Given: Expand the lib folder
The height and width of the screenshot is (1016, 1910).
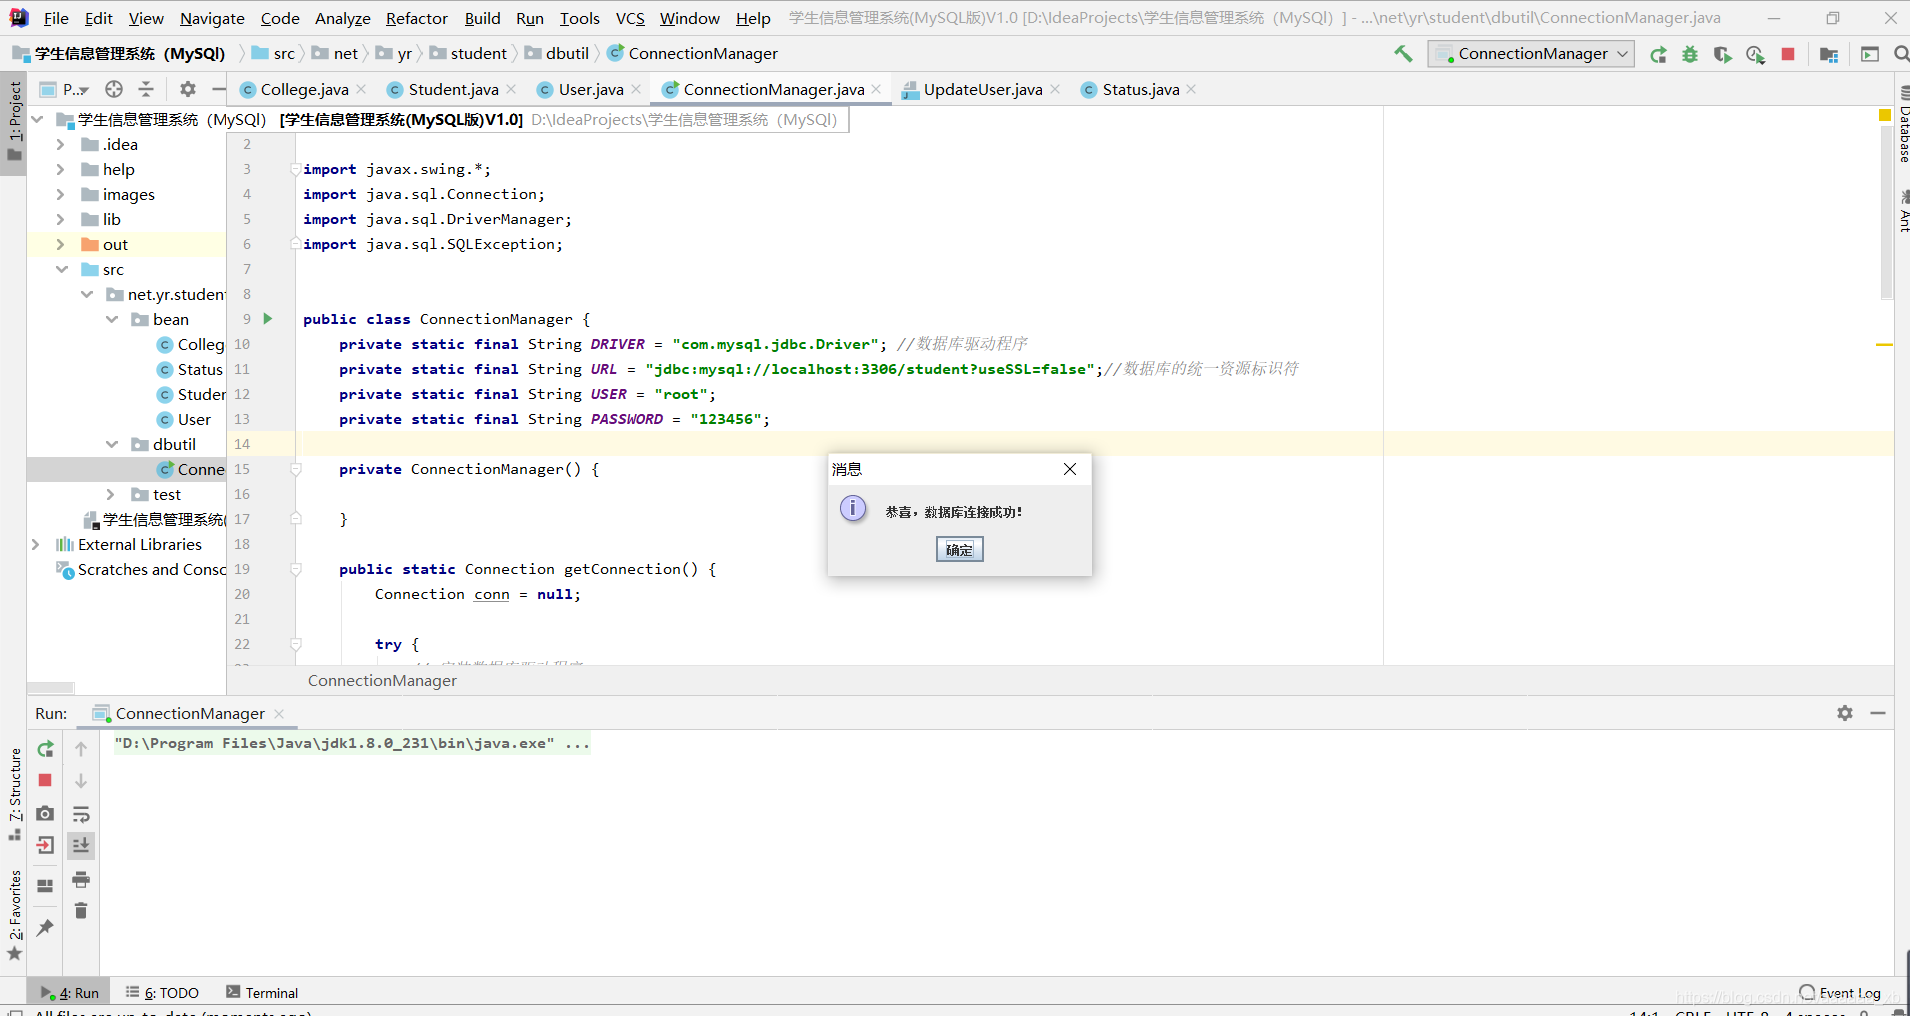Looking at the screenshot, I should pyautogui.click(x=60, y=219).
